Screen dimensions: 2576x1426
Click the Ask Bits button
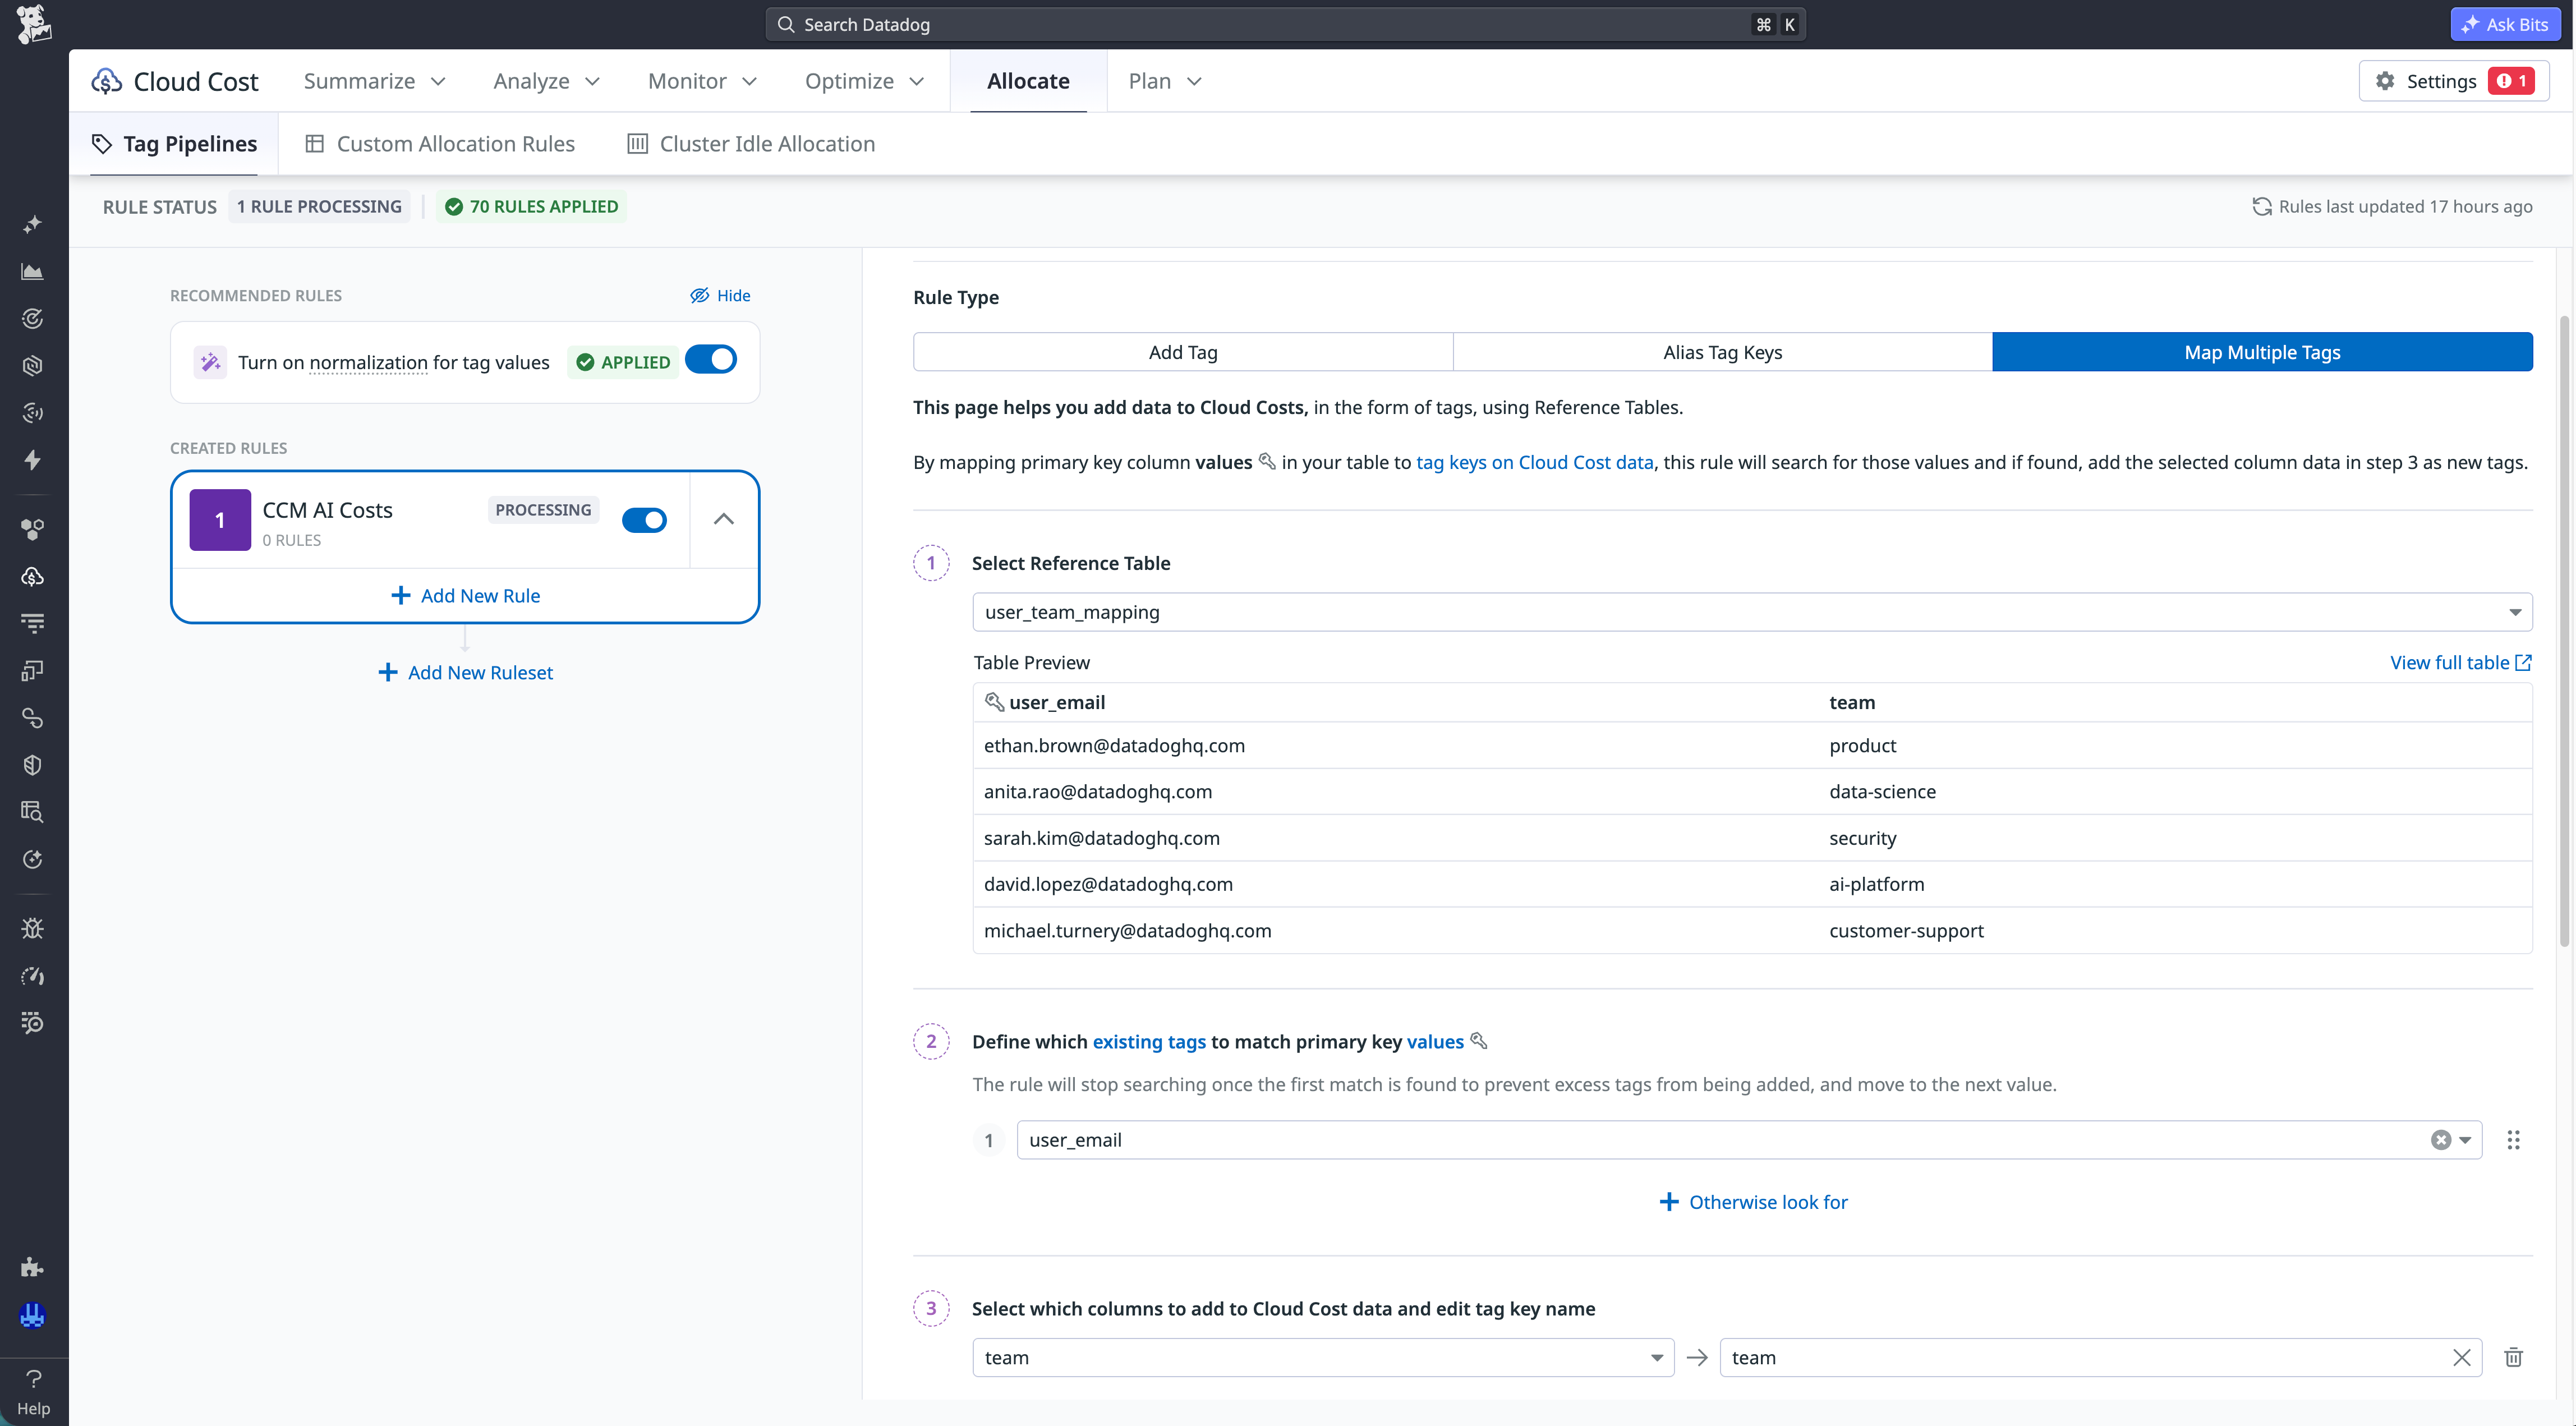pos(2505,24)
